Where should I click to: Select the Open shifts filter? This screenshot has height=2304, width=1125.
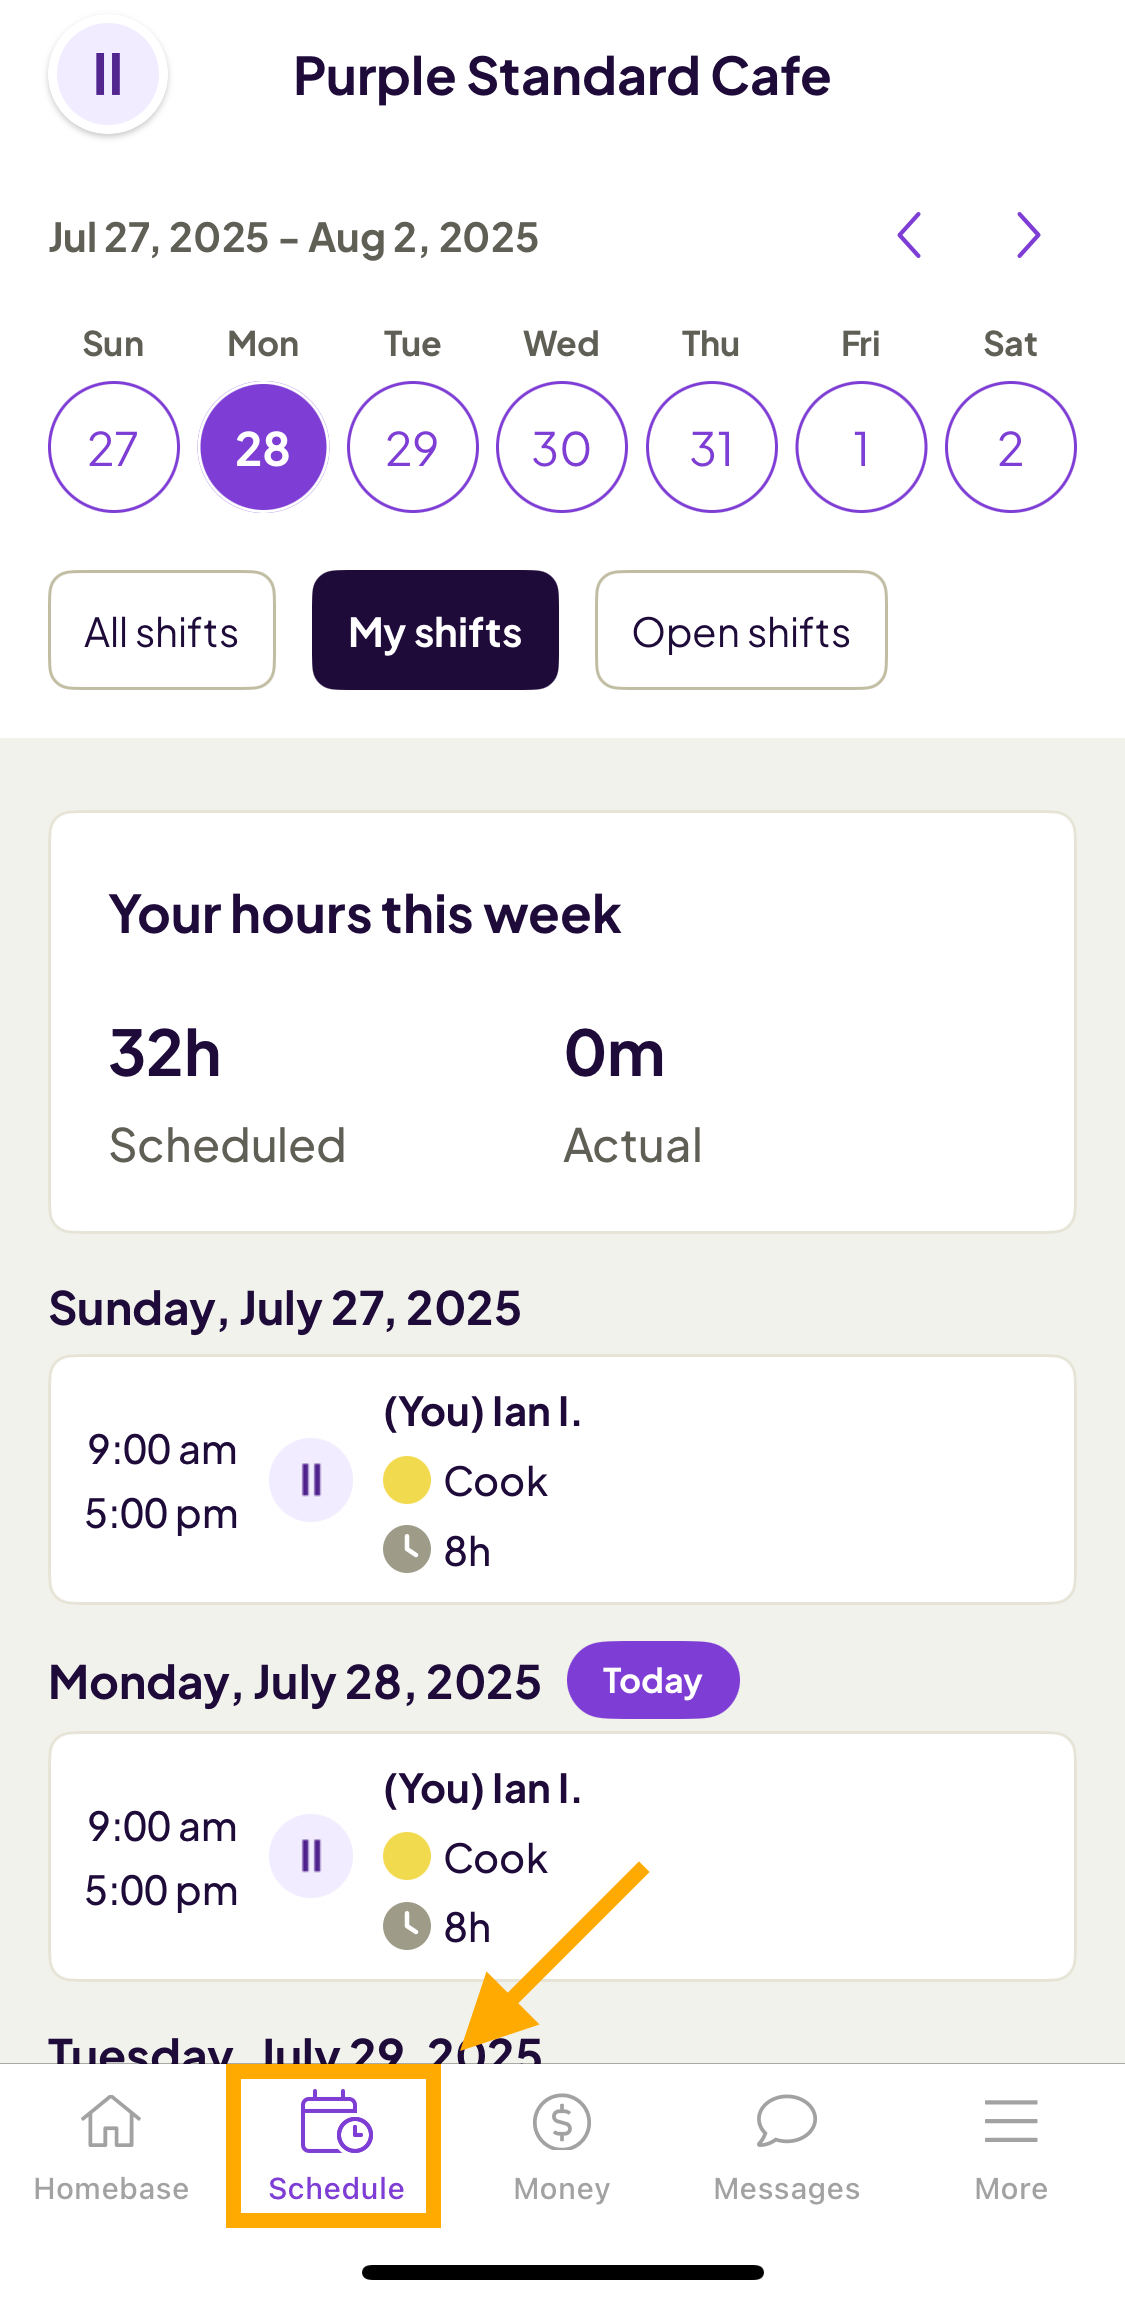coord(741,631)
